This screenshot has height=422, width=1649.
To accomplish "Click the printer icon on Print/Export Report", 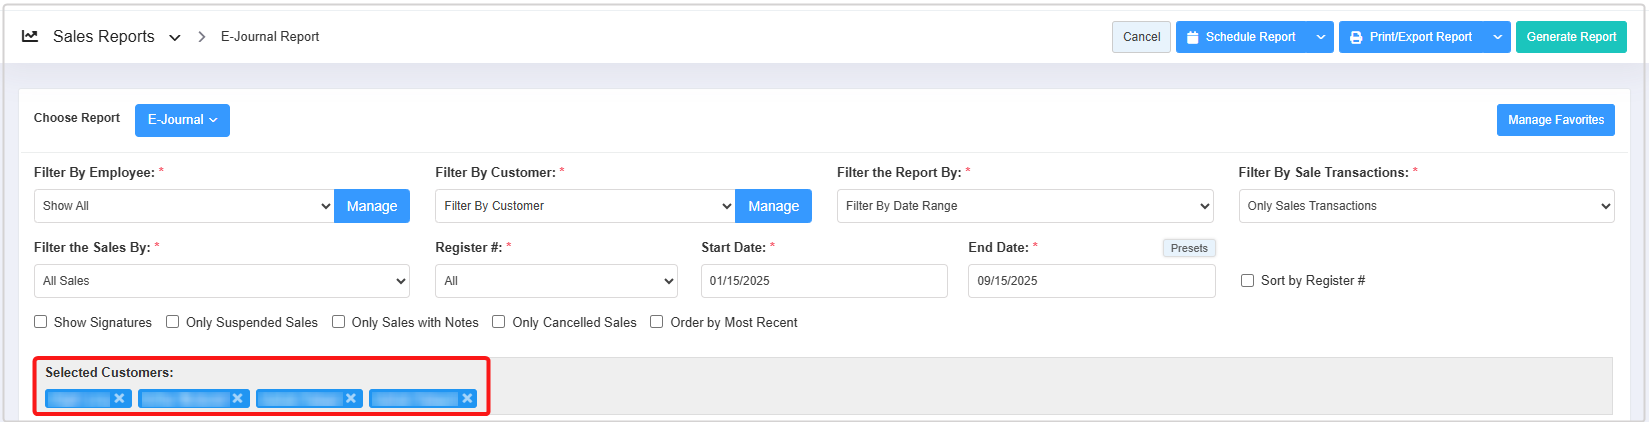I will [x=1356, y=37].
